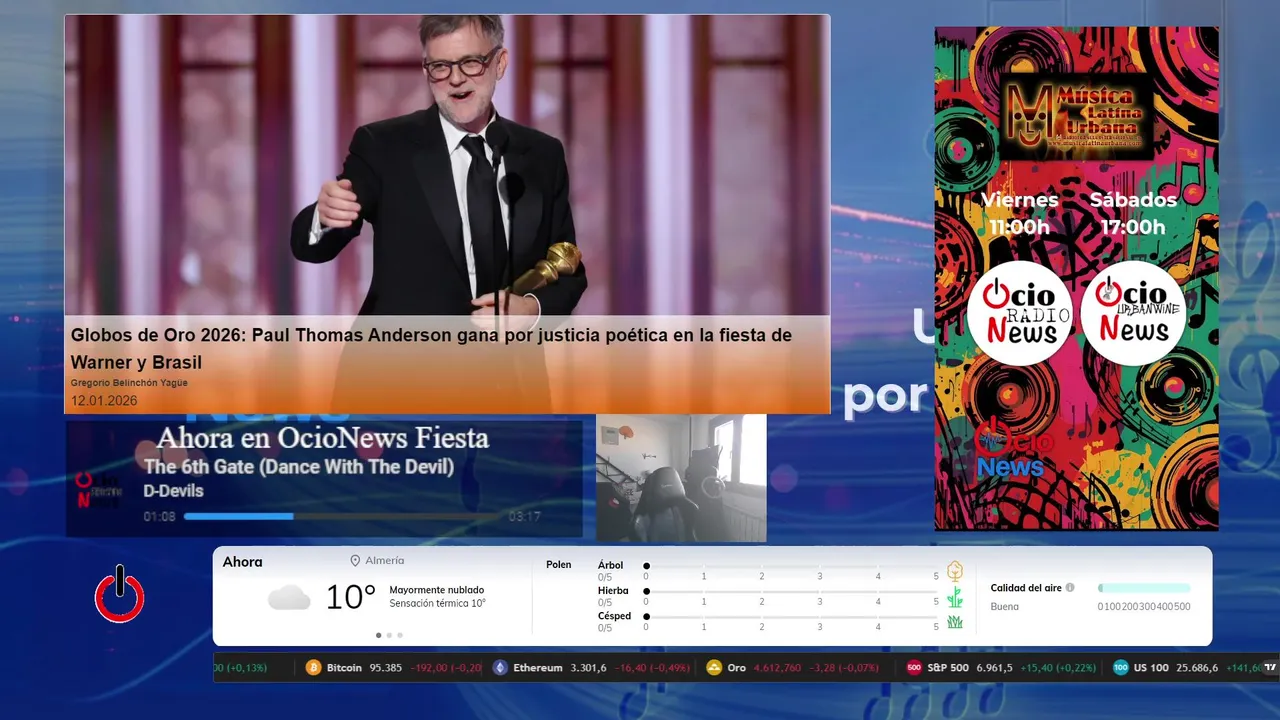Select the second weather carousel dot
Screen dimensions: 1280x720
pos(389,635)
